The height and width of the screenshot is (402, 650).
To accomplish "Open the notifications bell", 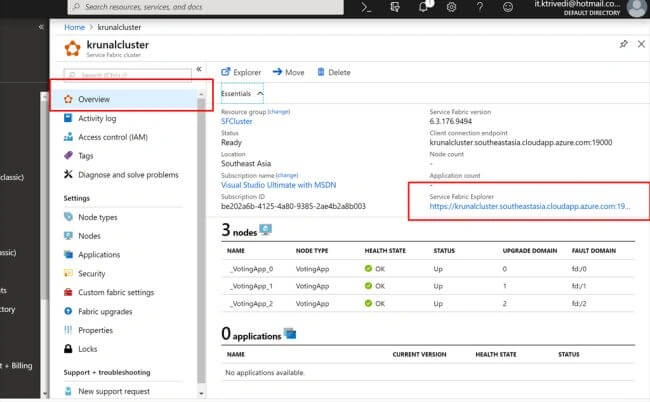I will pos(424,6).
